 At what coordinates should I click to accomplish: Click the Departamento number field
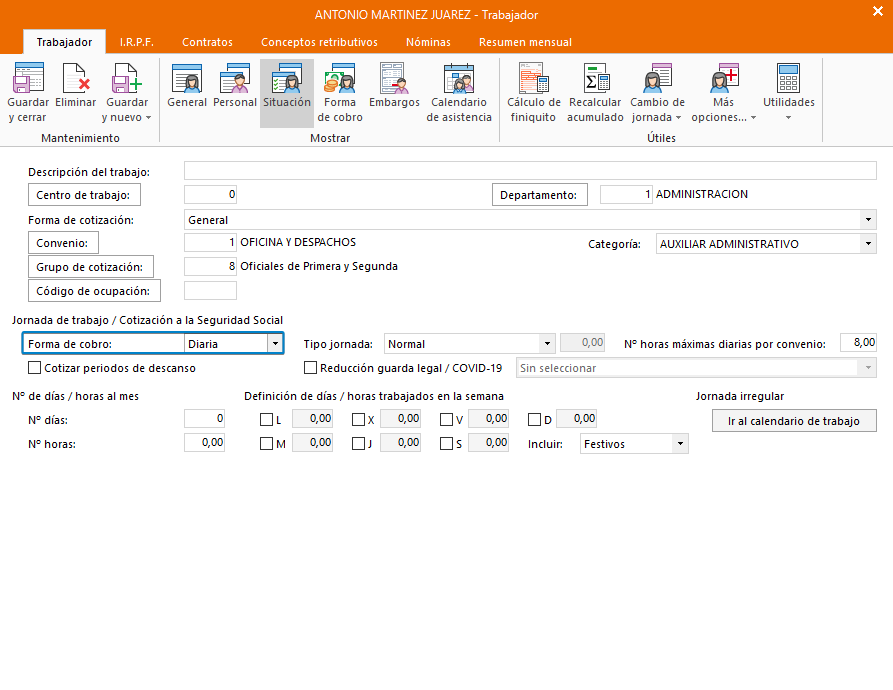(626, 195)
